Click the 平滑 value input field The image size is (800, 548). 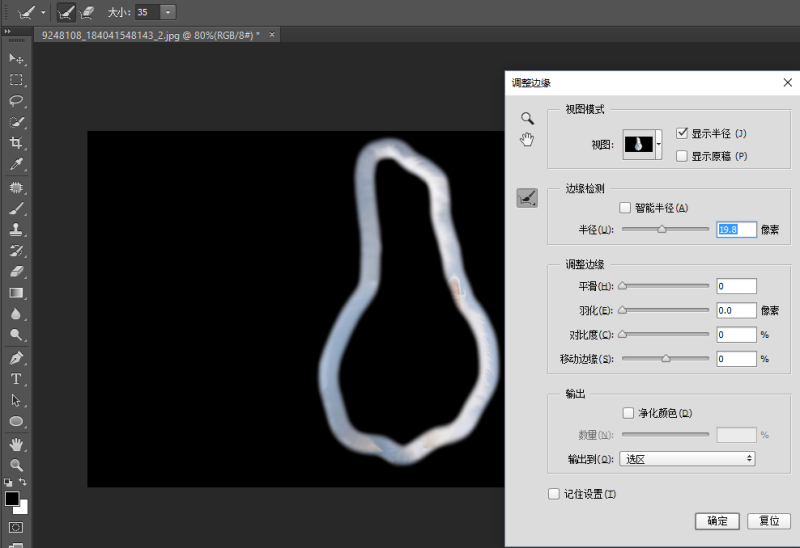point(736,286)
